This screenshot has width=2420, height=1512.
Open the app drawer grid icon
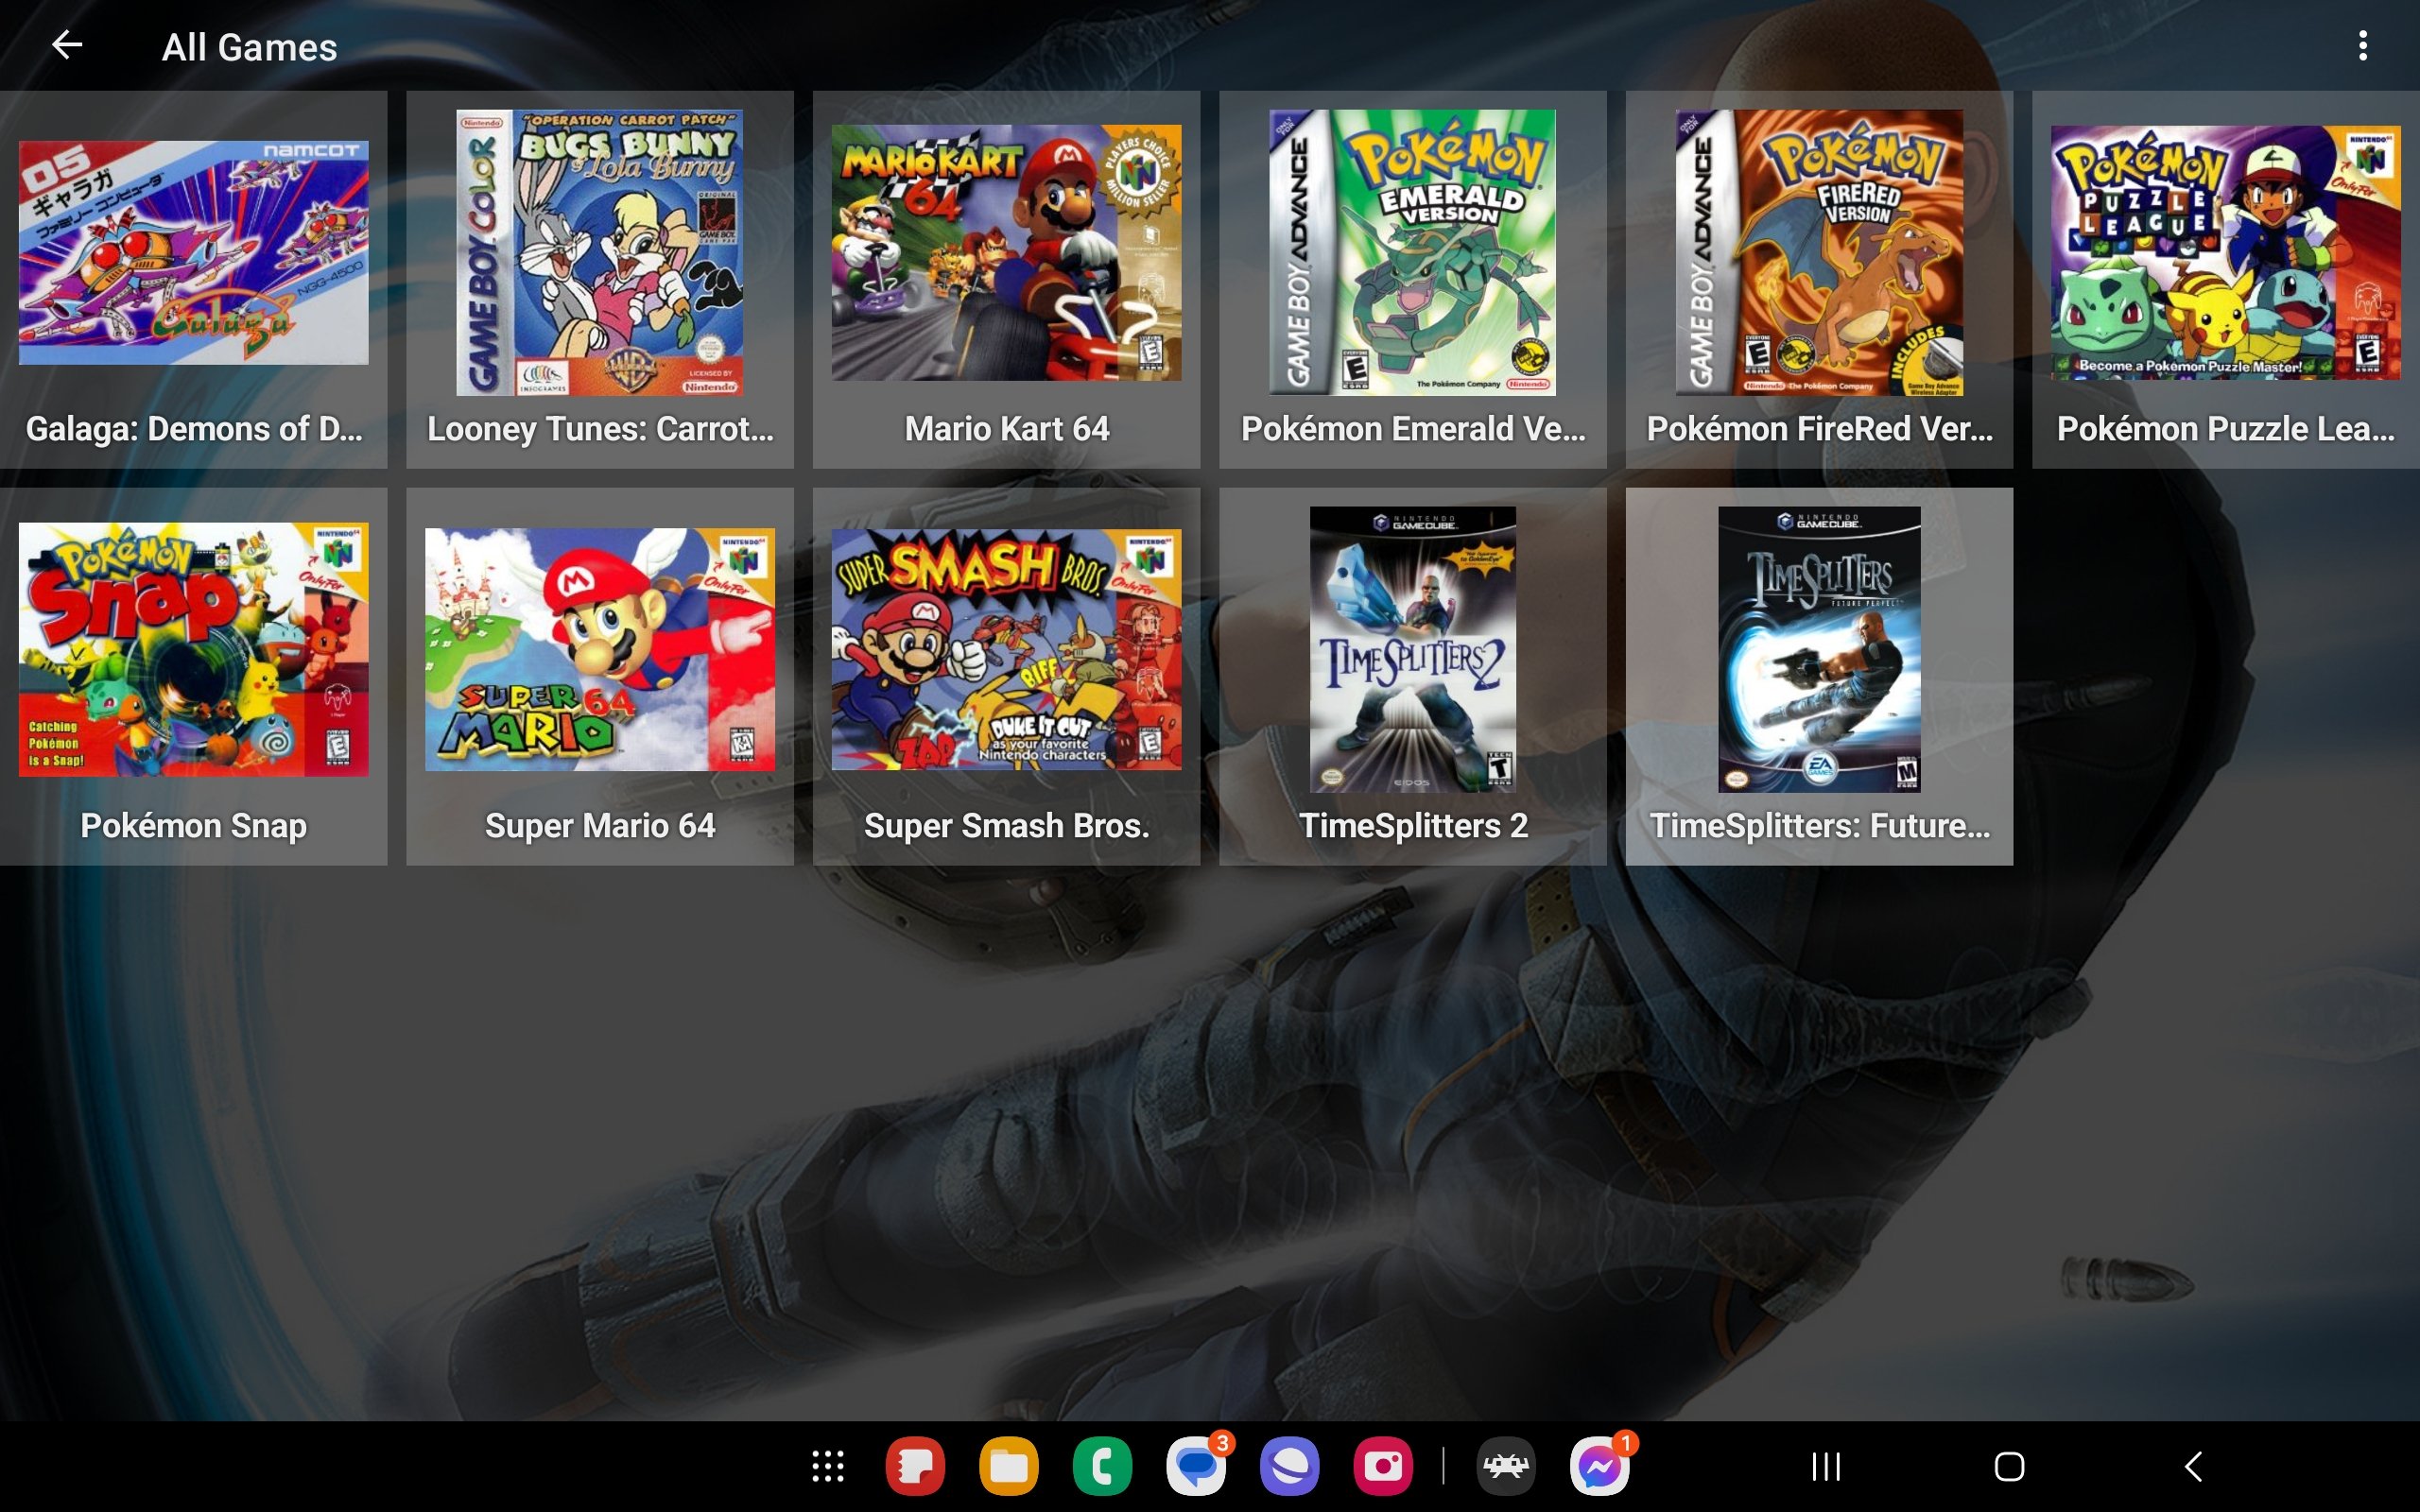point(828,1467)
